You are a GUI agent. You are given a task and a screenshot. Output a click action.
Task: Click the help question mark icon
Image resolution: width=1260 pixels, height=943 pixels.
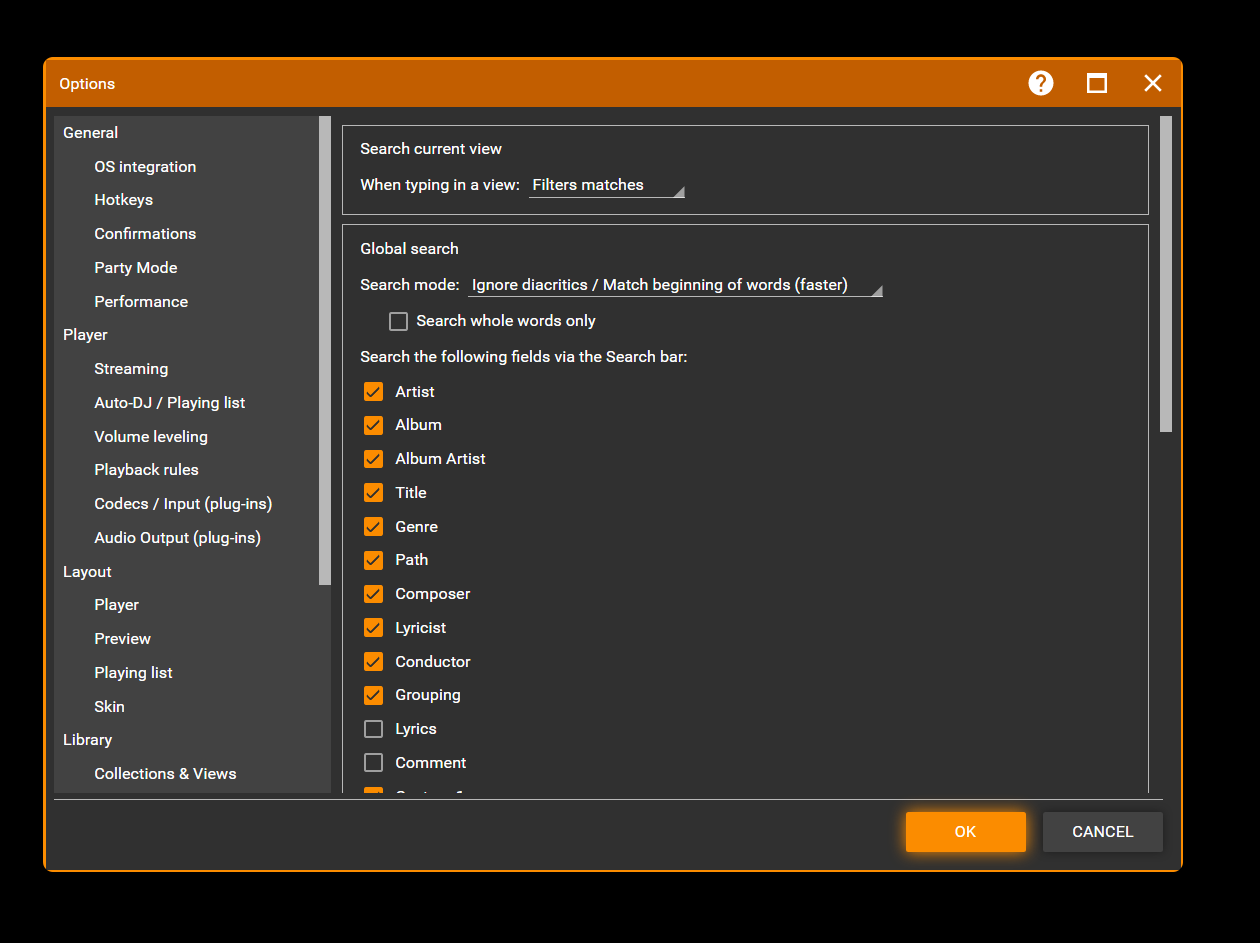[1041, 83]
